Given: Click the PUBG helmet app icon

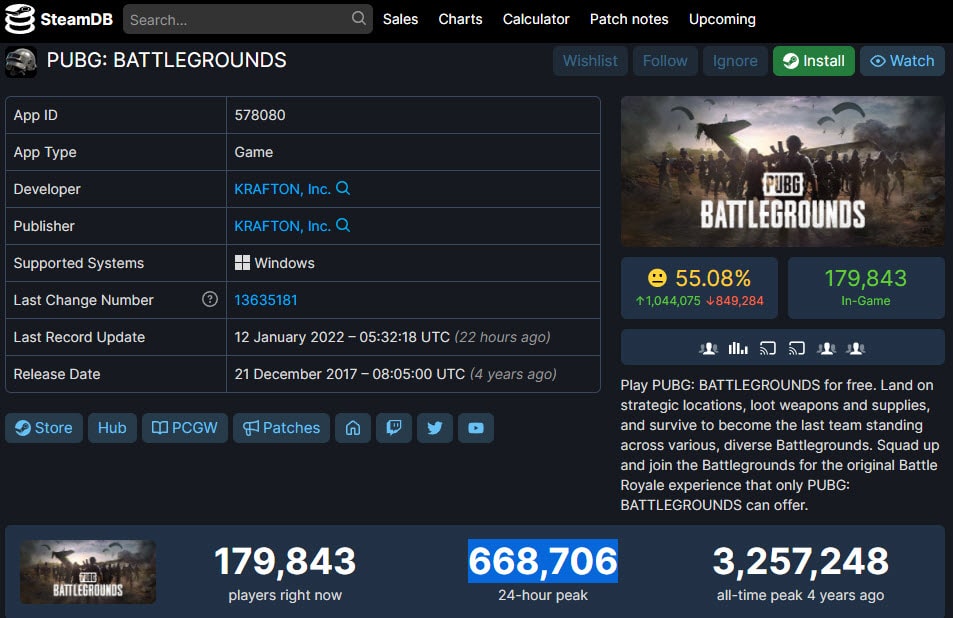Looking at the screenshot, I should click(21, 63).
